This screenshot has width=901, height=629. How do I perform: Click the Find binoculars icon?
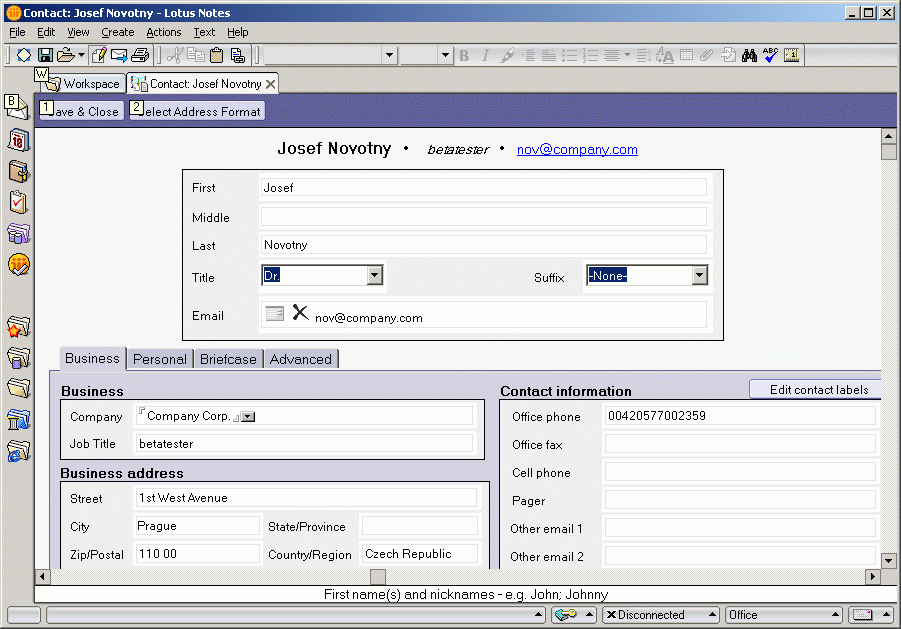tap(749, 55)
